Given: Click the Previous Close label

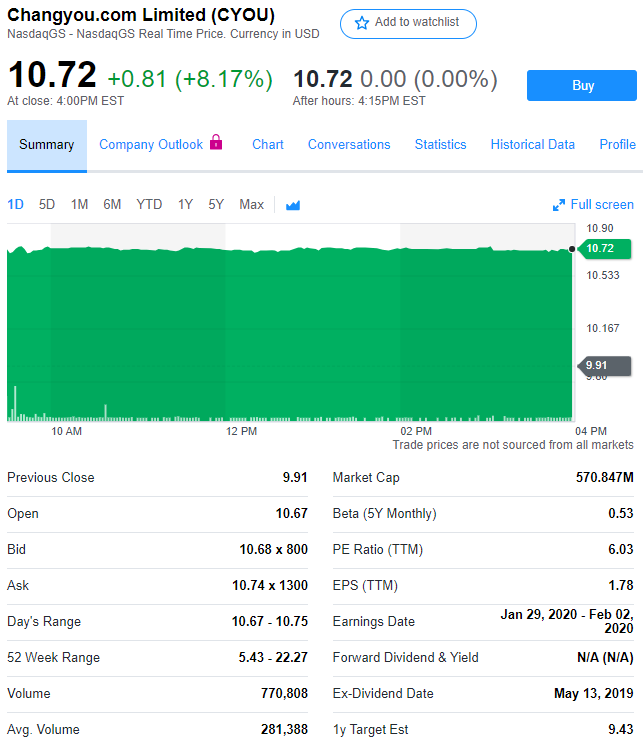Looking at the screenshot, I should [51, 477].
